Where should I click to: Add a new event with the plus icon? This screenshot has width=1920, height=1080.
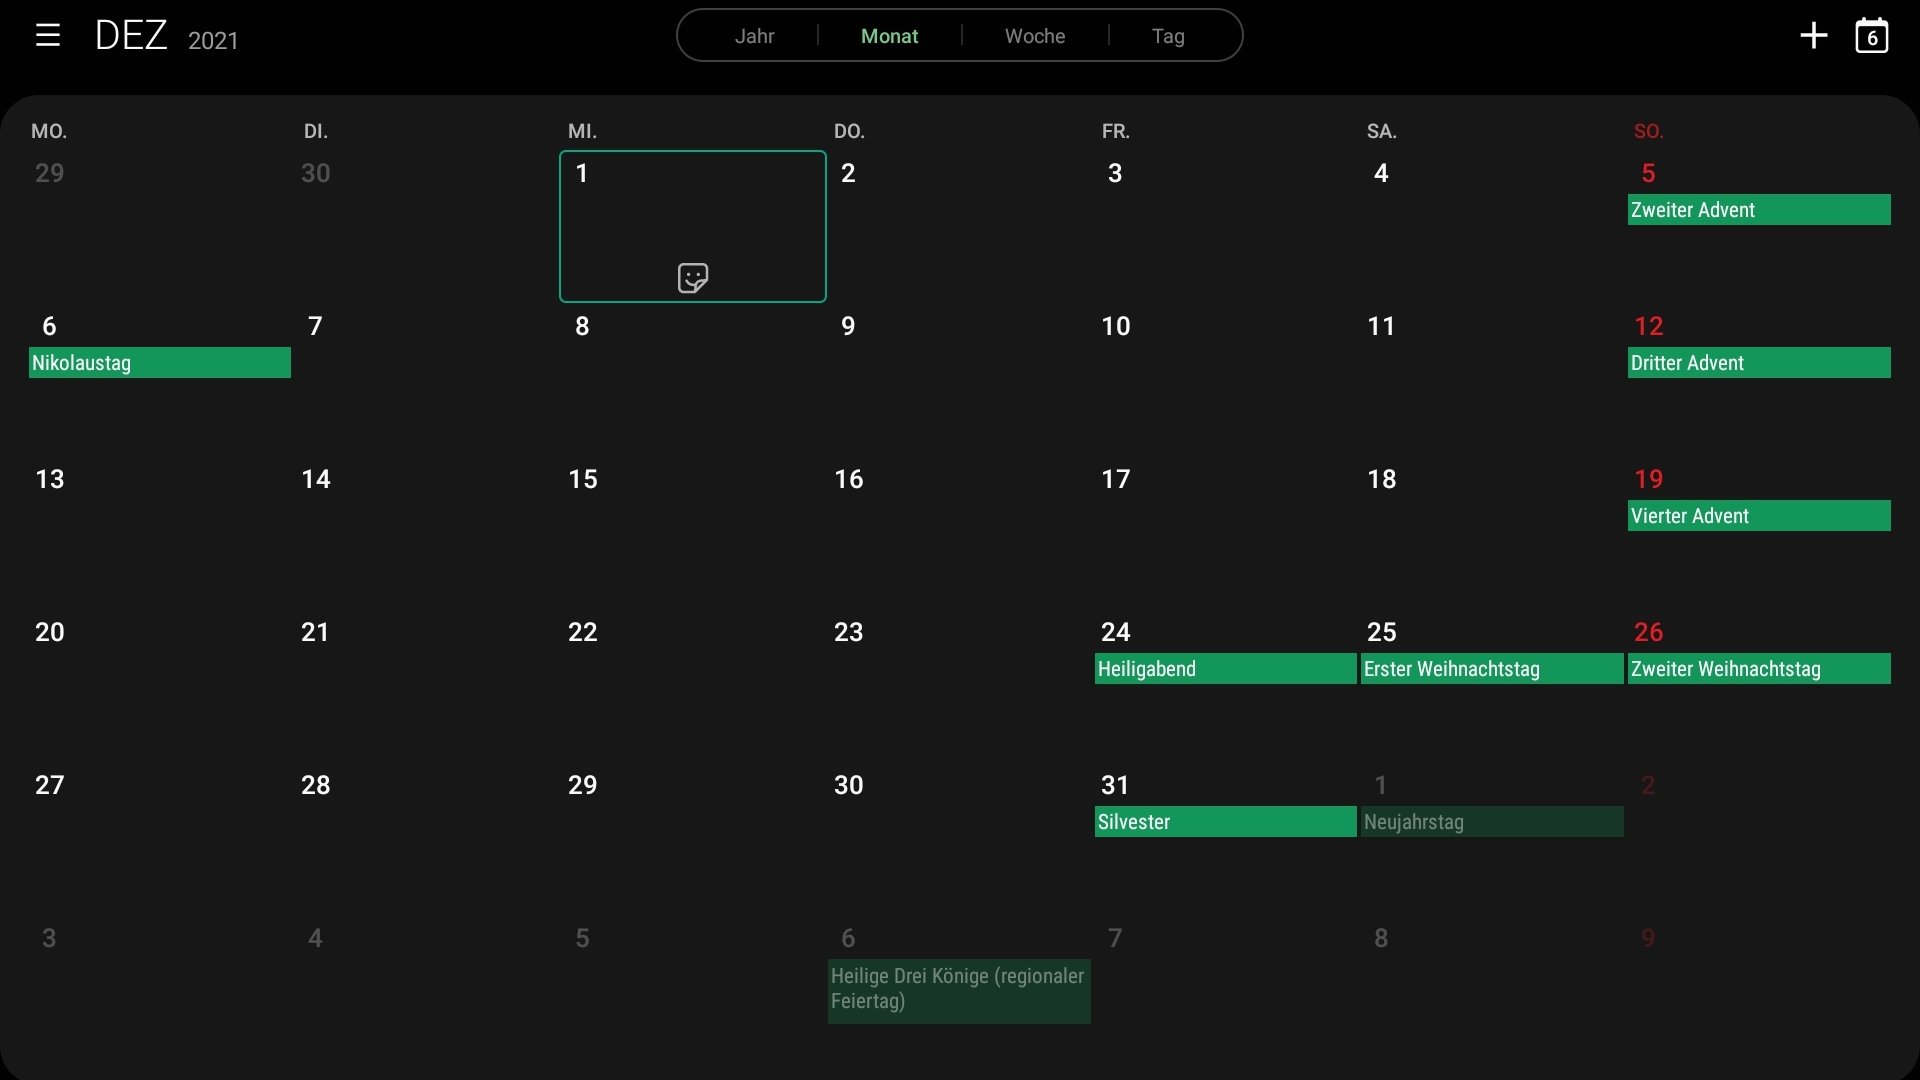pos(1813,34)
